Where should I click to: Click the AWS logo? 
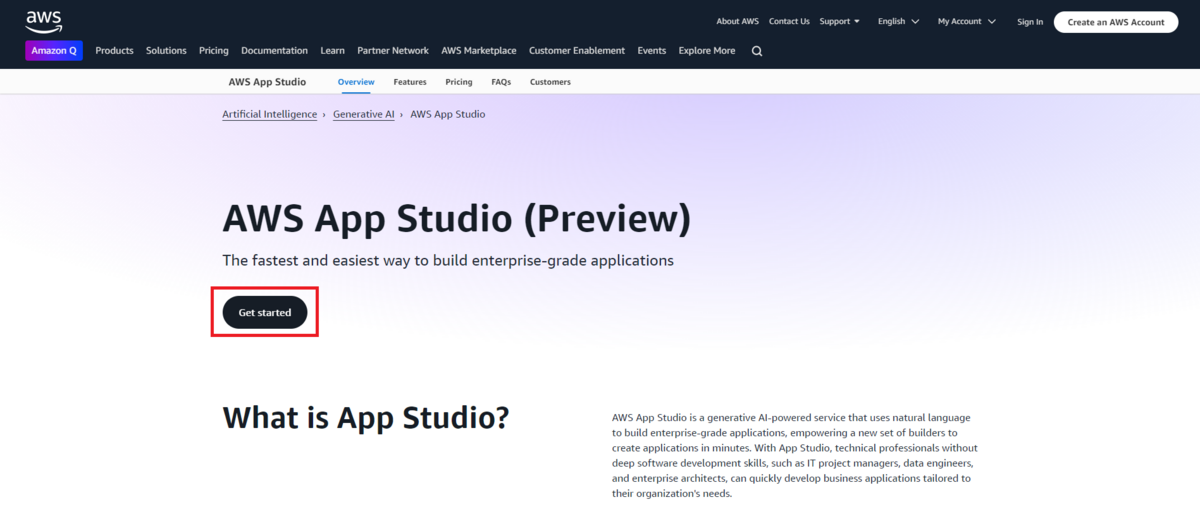click(x=44, y=21)
